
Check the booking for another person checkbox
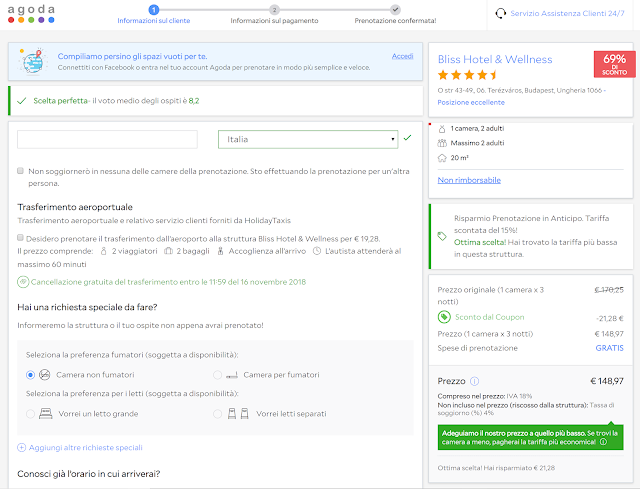click(x=20, y=171)
